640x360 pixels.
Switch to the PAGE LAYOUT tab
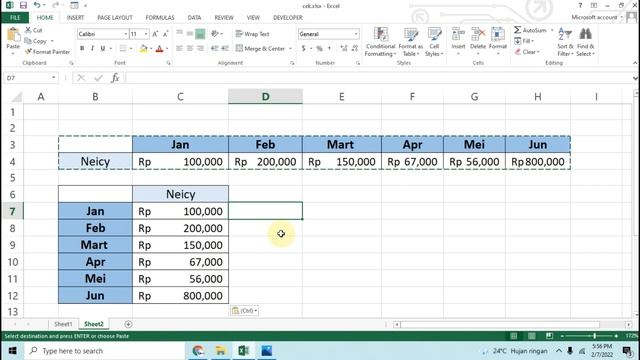point(115,18)
